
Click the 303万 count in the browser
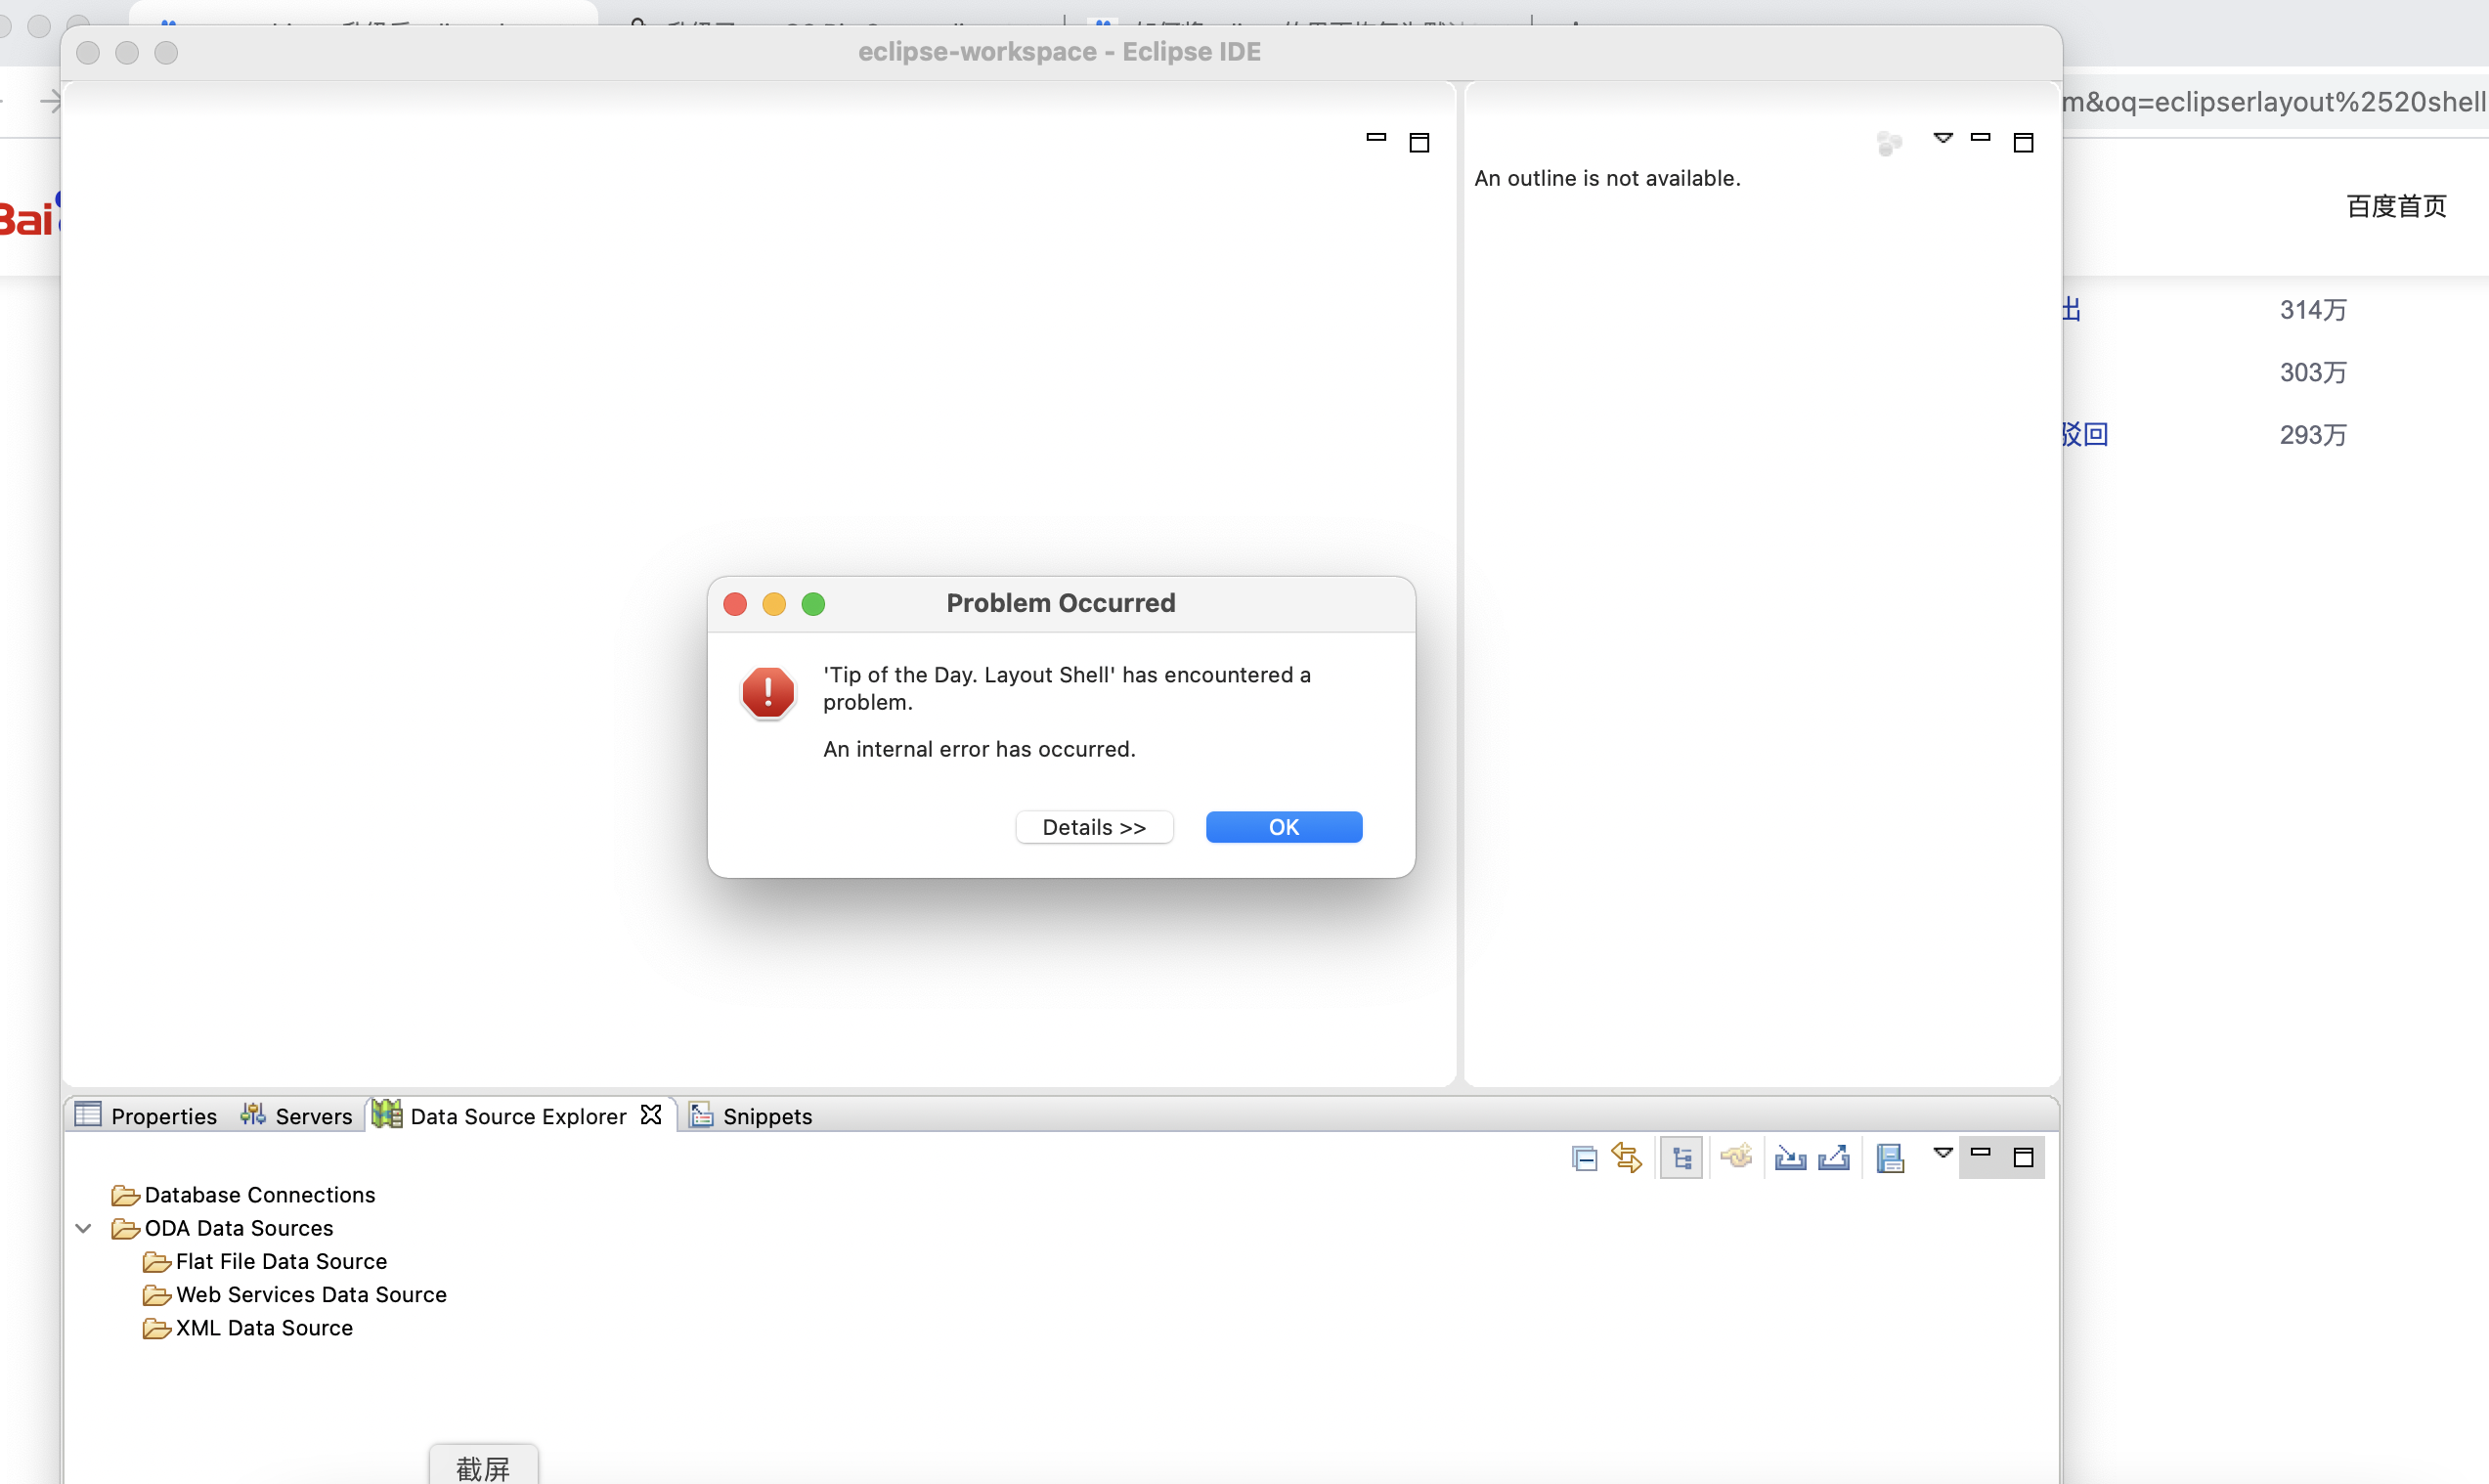click(x=2313, y=372)
